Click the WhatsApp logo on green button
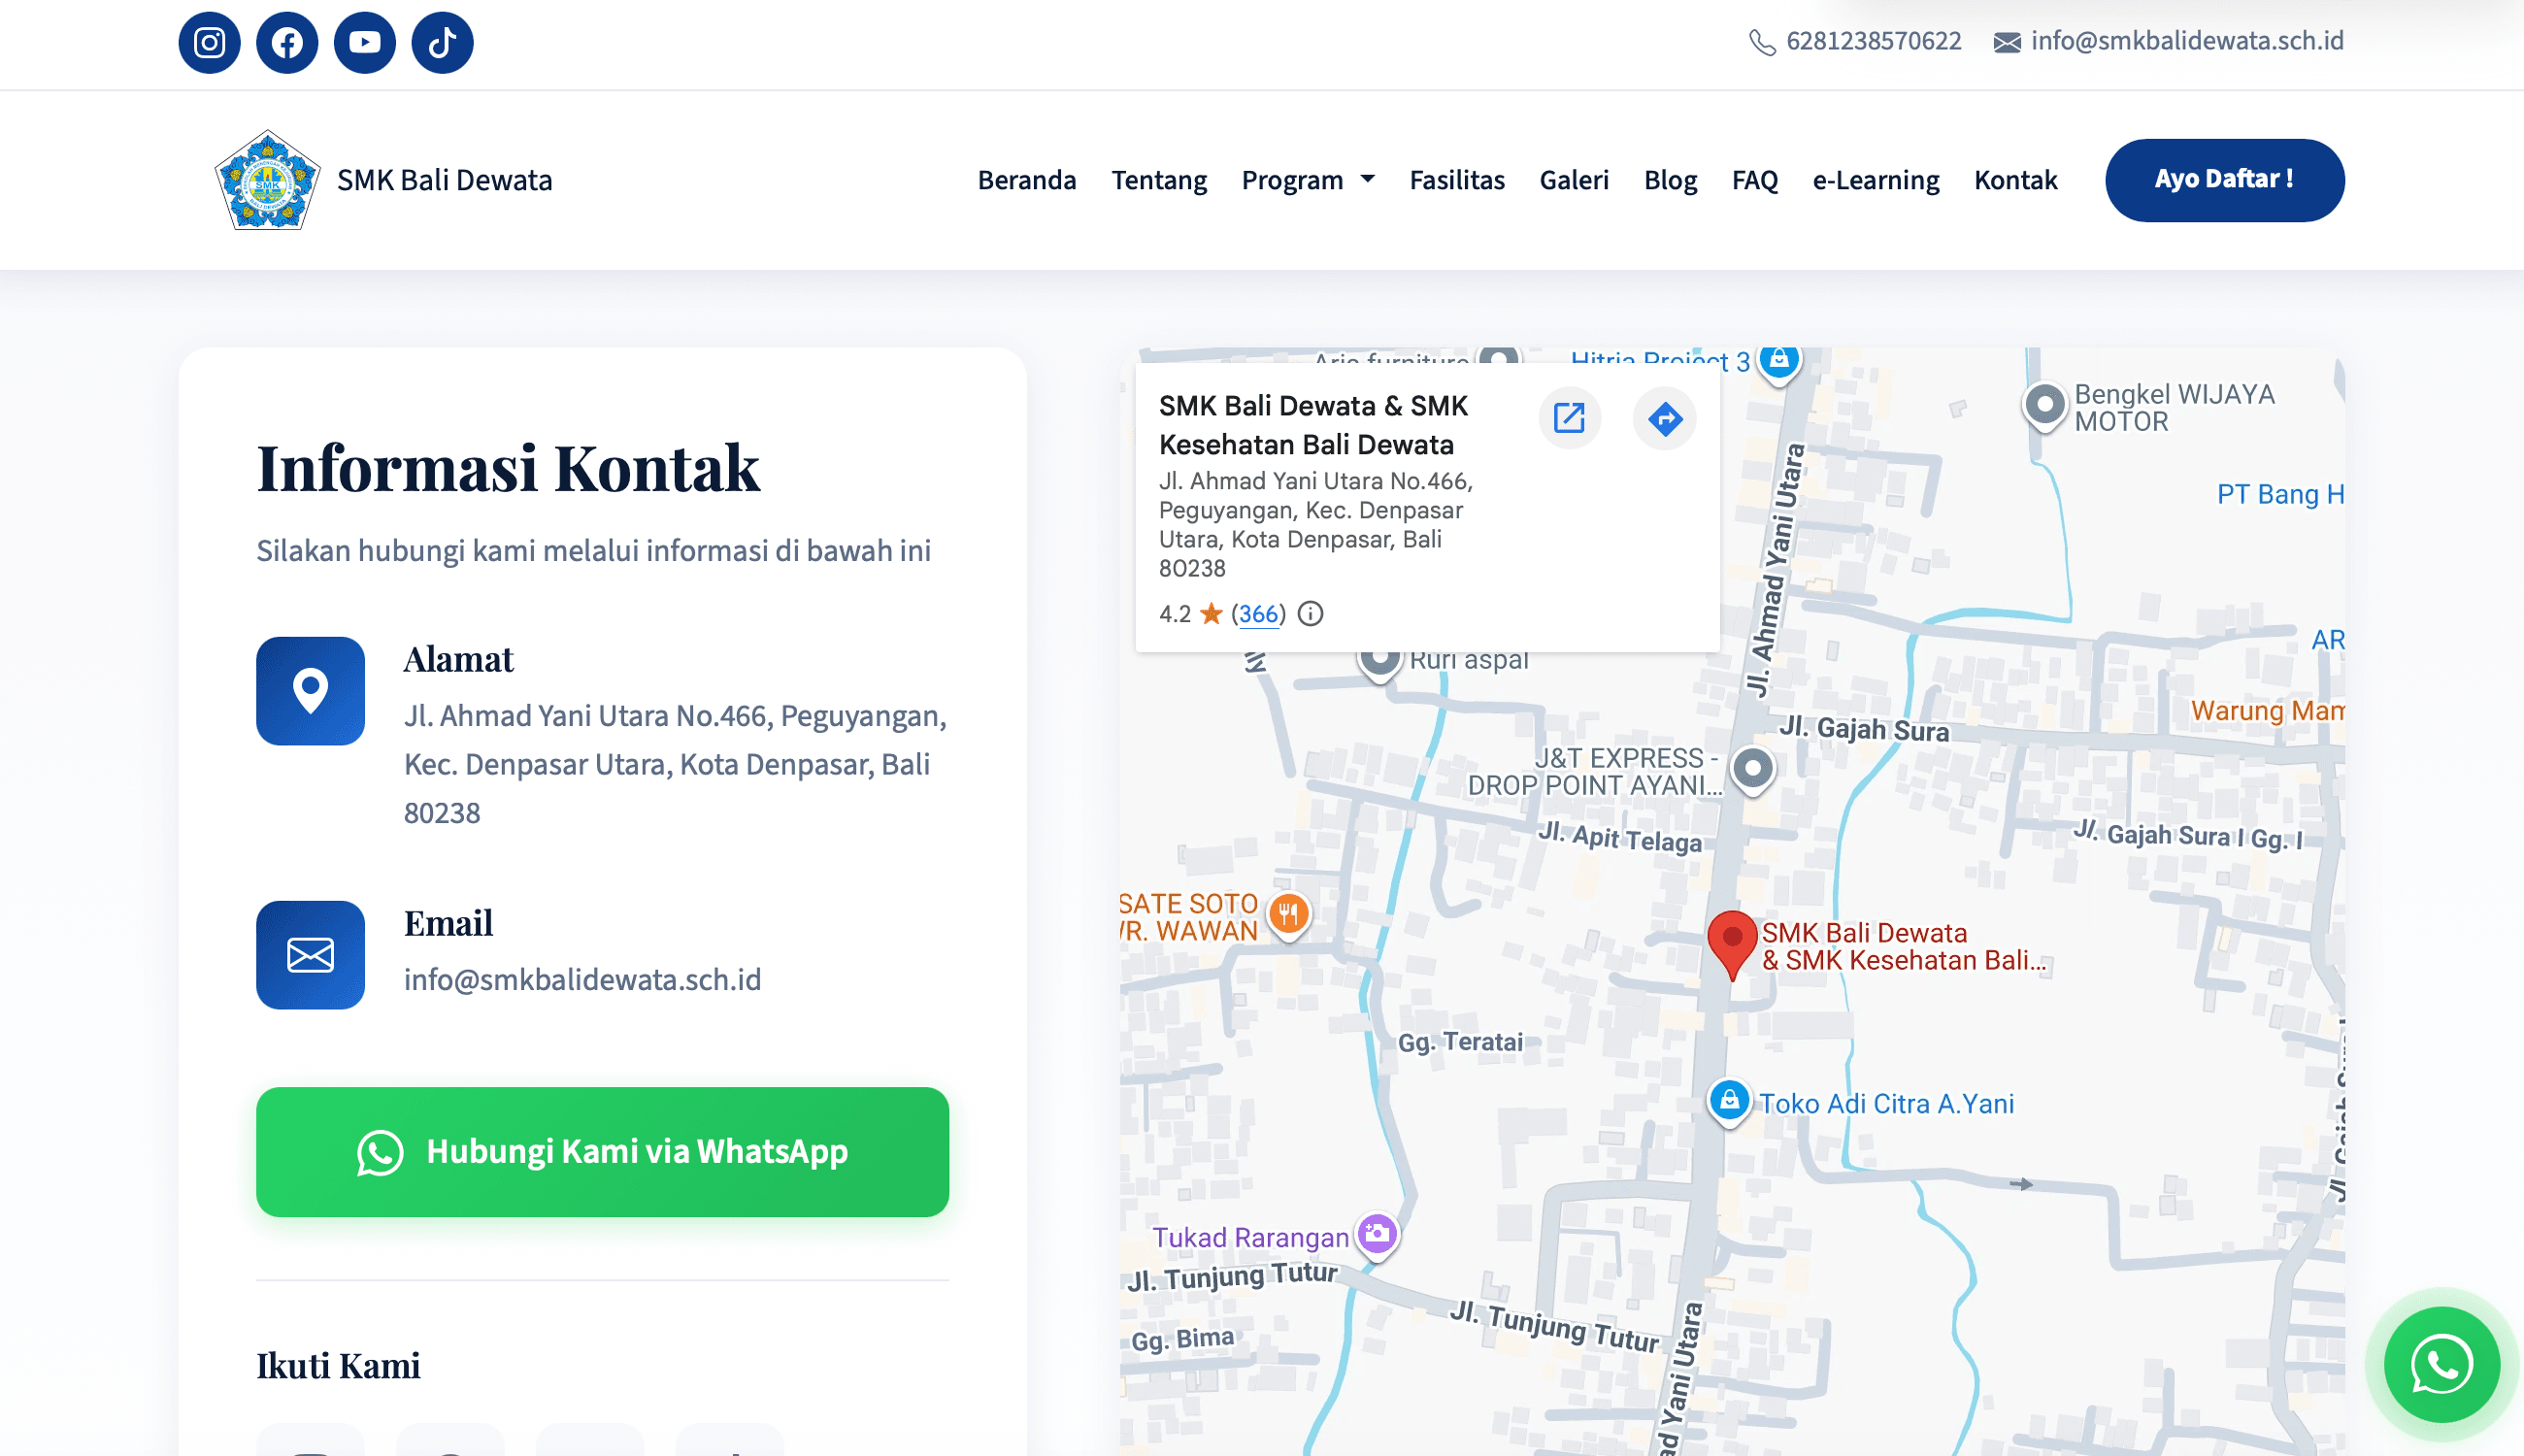The height and width of the screenshot is (1456, 2524). [x=380, y=1152]
